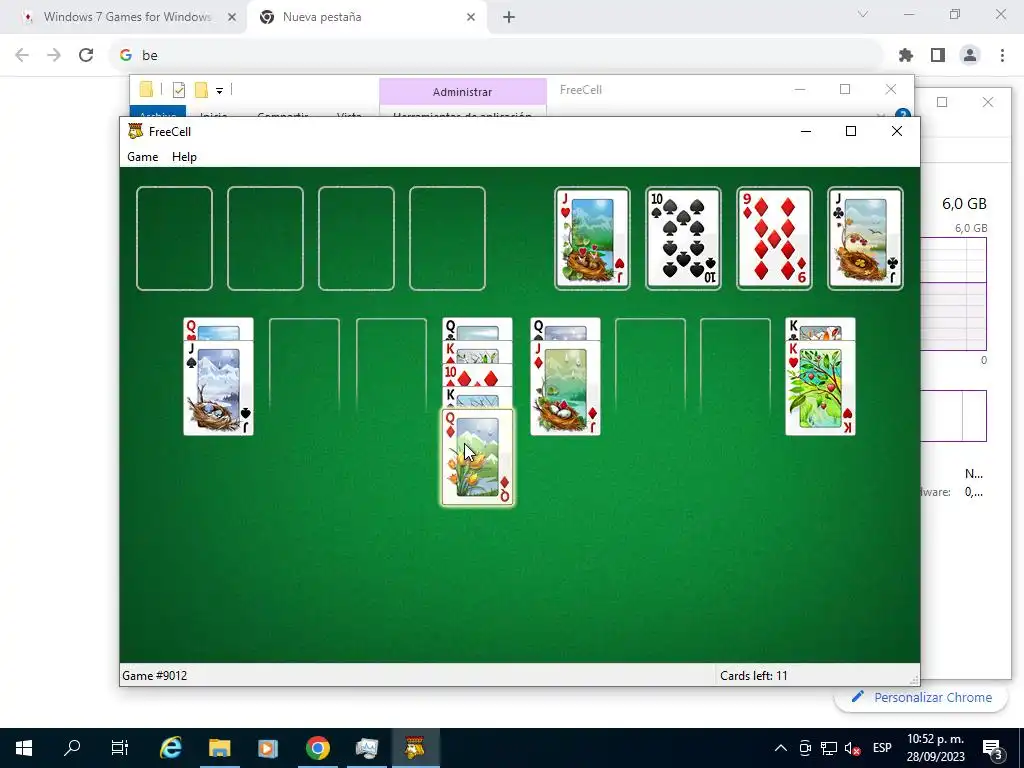The image size is (1024, 768).
Task: Click the Jack of clubs foundation pile
Action: coord(865,238)
